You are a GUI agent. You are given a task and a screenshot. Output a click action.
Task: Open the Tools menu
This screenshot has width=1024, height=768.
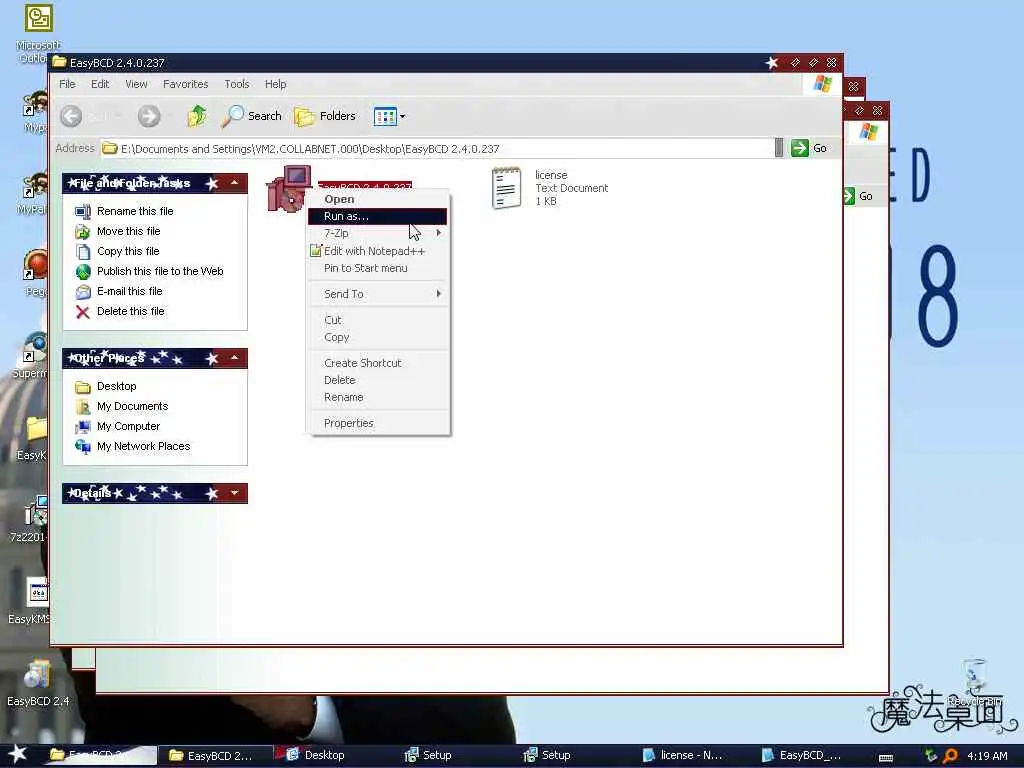coord(237,84)
